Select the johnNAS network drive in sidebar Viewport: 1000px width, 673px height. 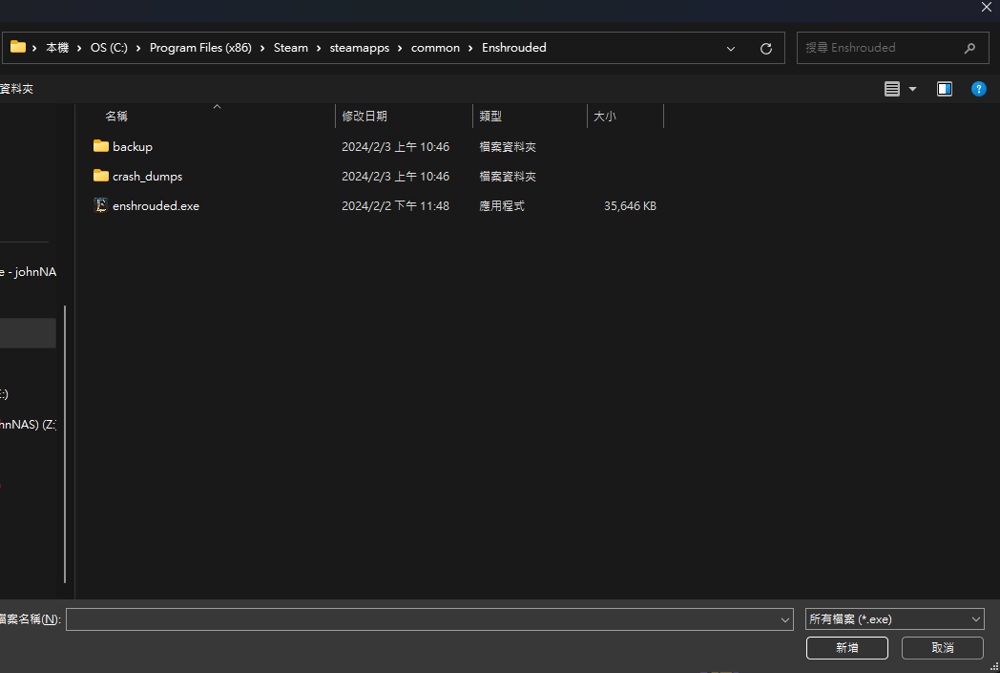pyautogui.click(x=25, y=424)
